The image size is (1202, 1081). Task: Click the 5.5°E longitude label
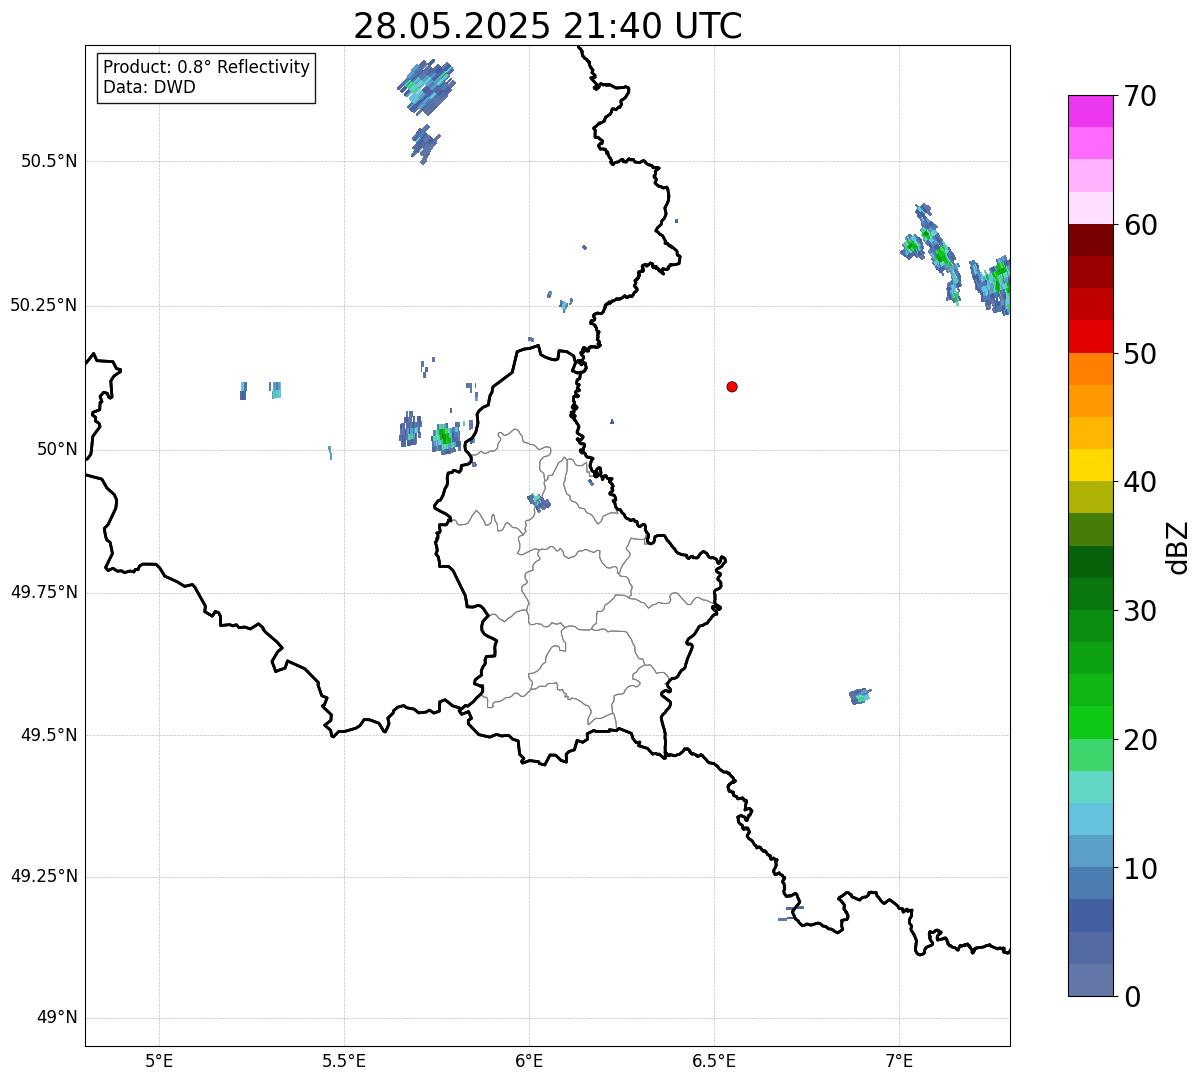(344, 1060)
